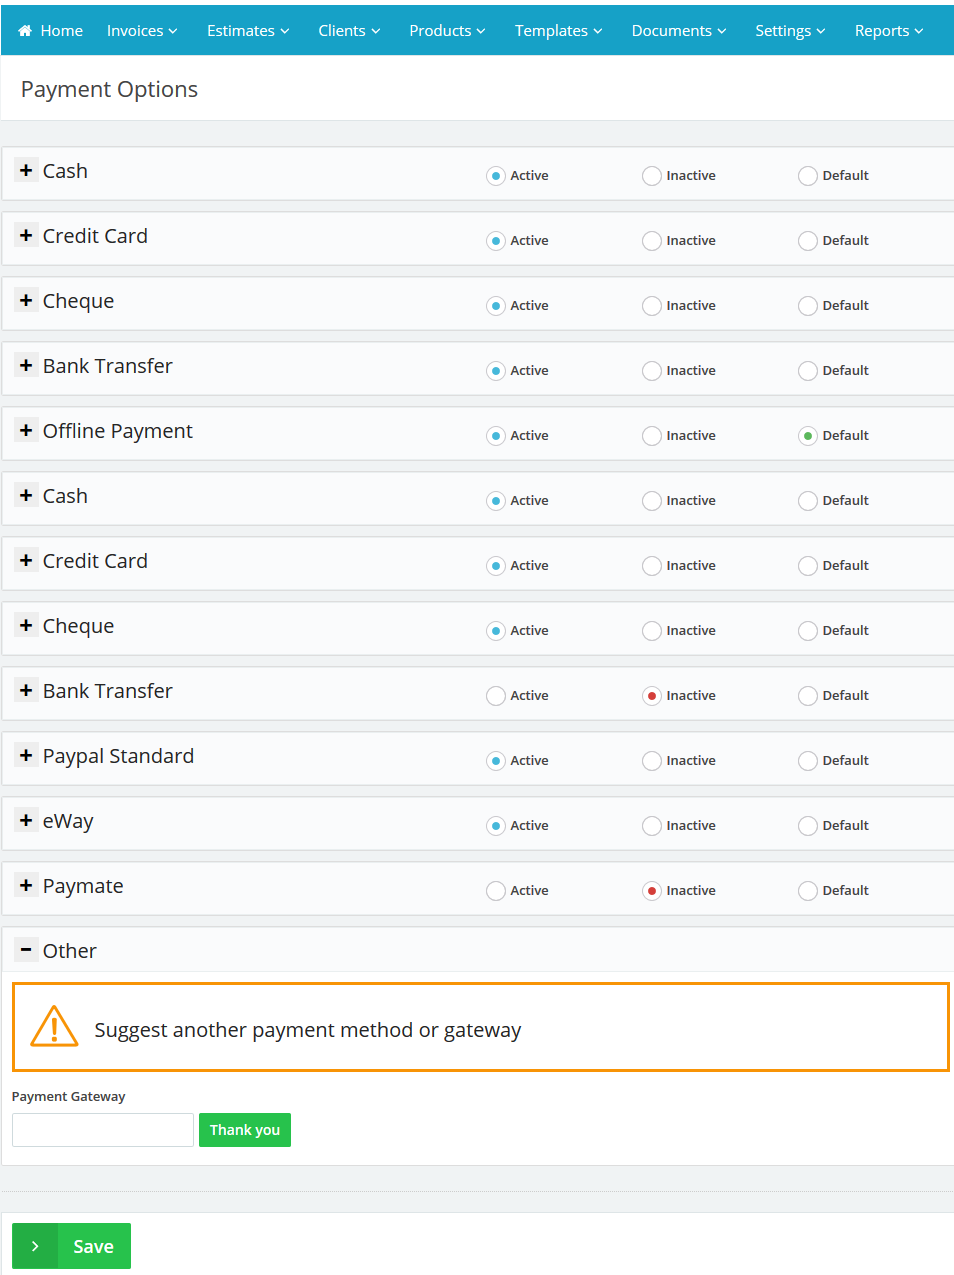Click the orange warning triangle icon
954x1275 pixels.
tap(54, 1027)
